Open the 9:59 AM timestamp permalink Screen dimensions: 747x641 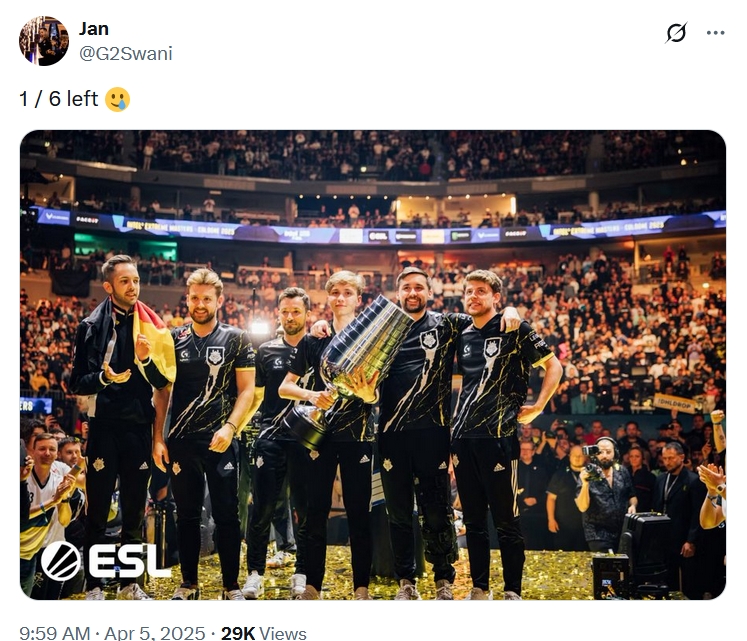(x=55, y=633)
